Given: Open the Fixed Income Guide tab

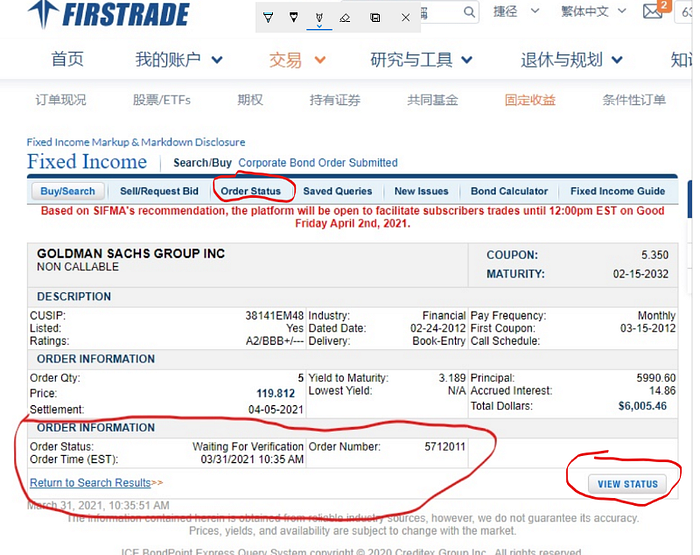Looking at the screenshot, I should coord(618,191).
